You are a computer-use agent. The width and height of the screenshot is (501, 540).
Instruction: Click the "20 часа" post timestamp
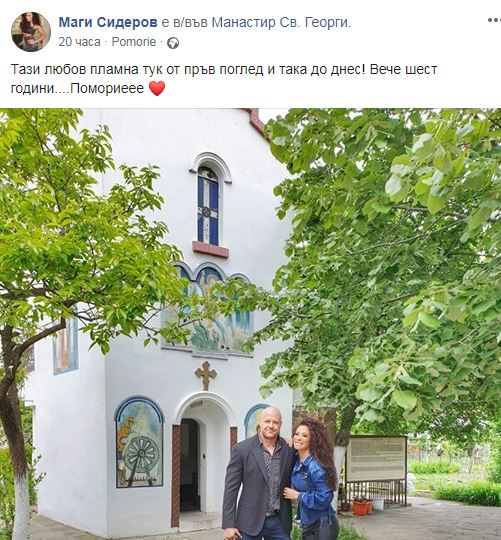(x=79, y=42)
